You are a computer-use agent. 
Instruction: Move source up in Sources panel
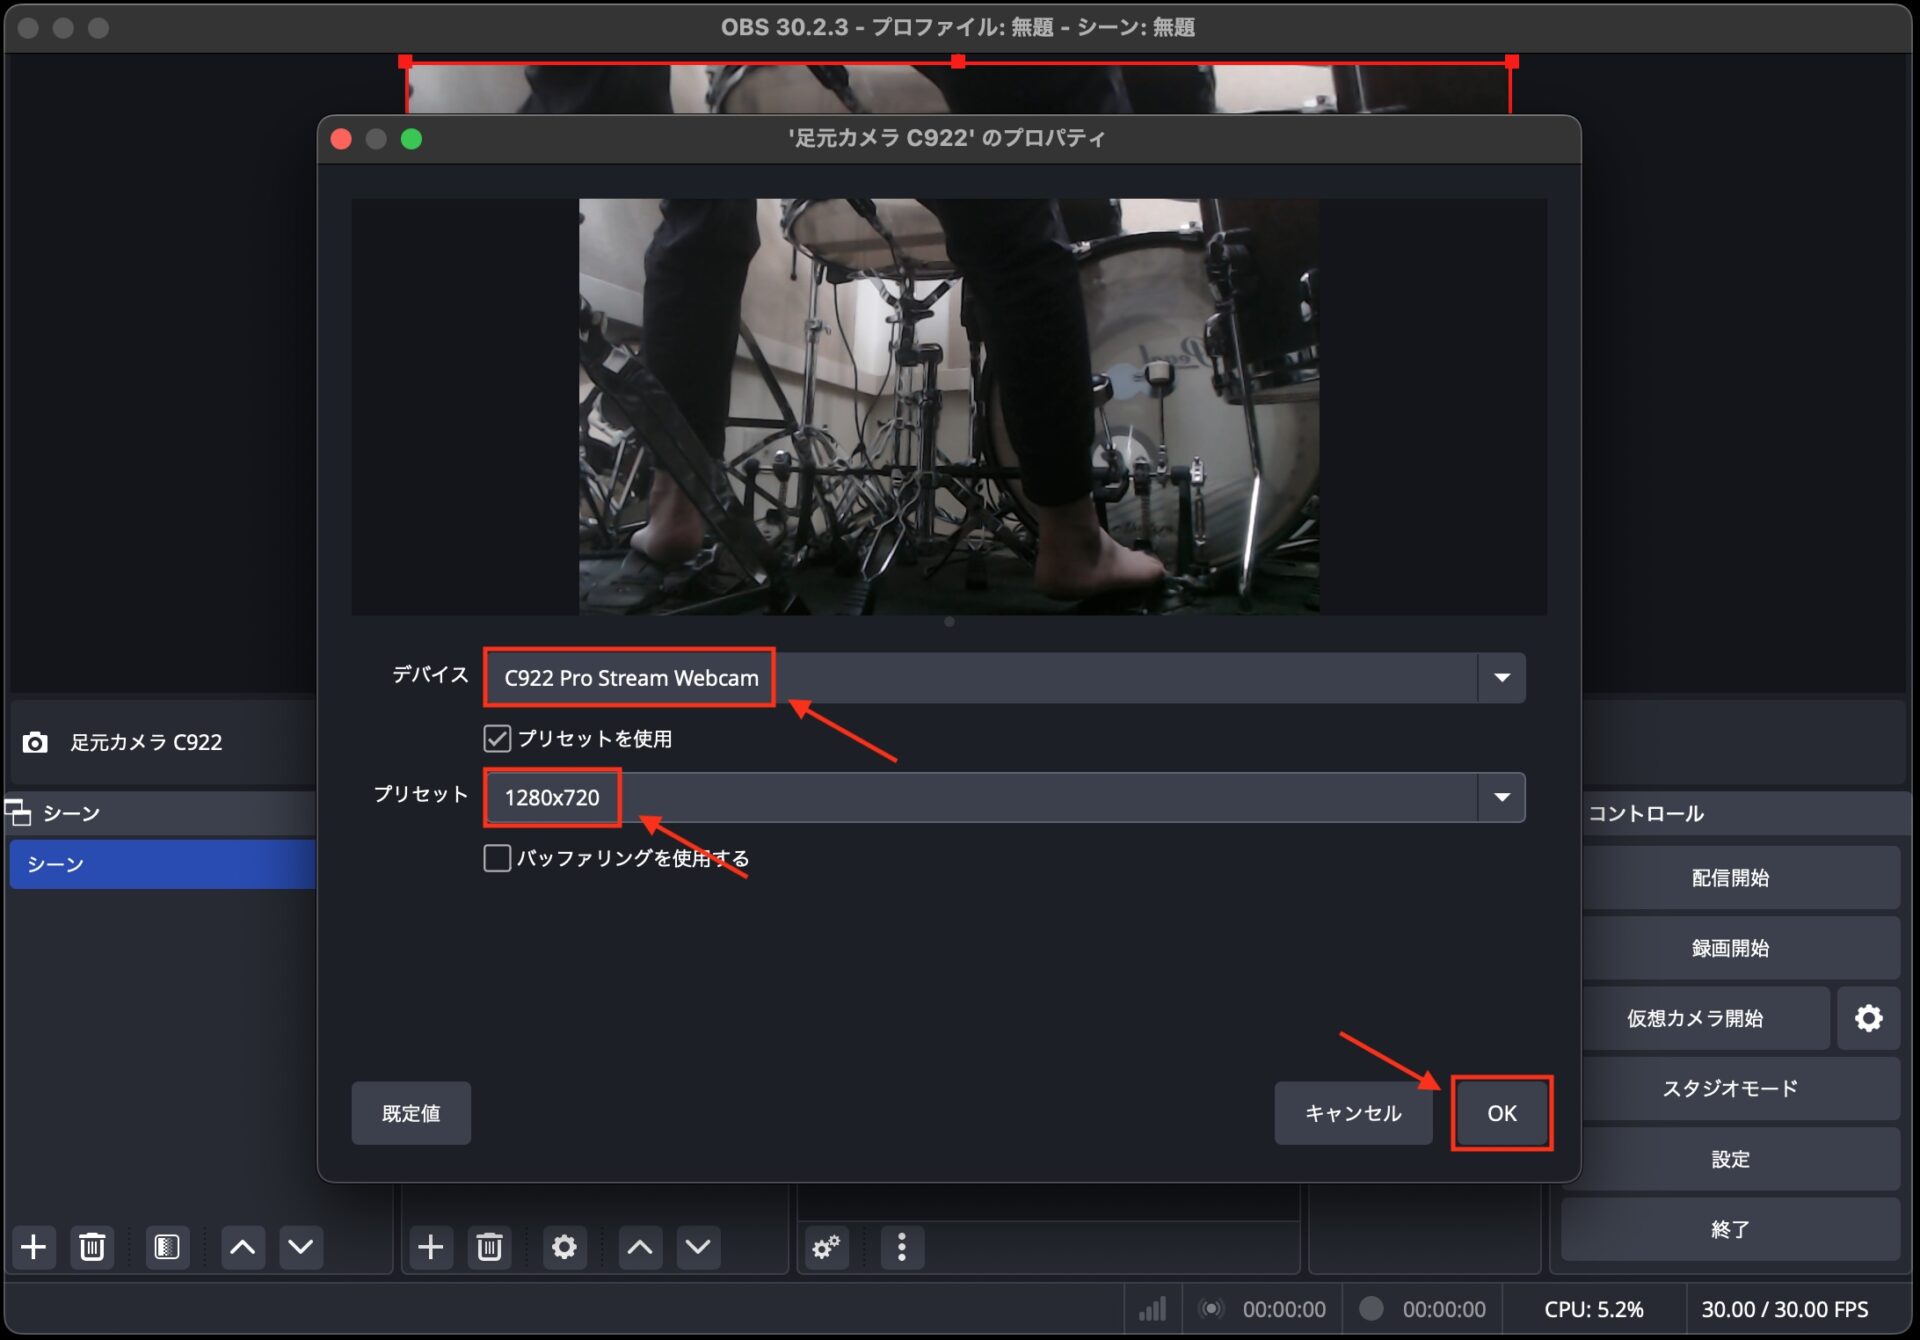point(640,1247)
